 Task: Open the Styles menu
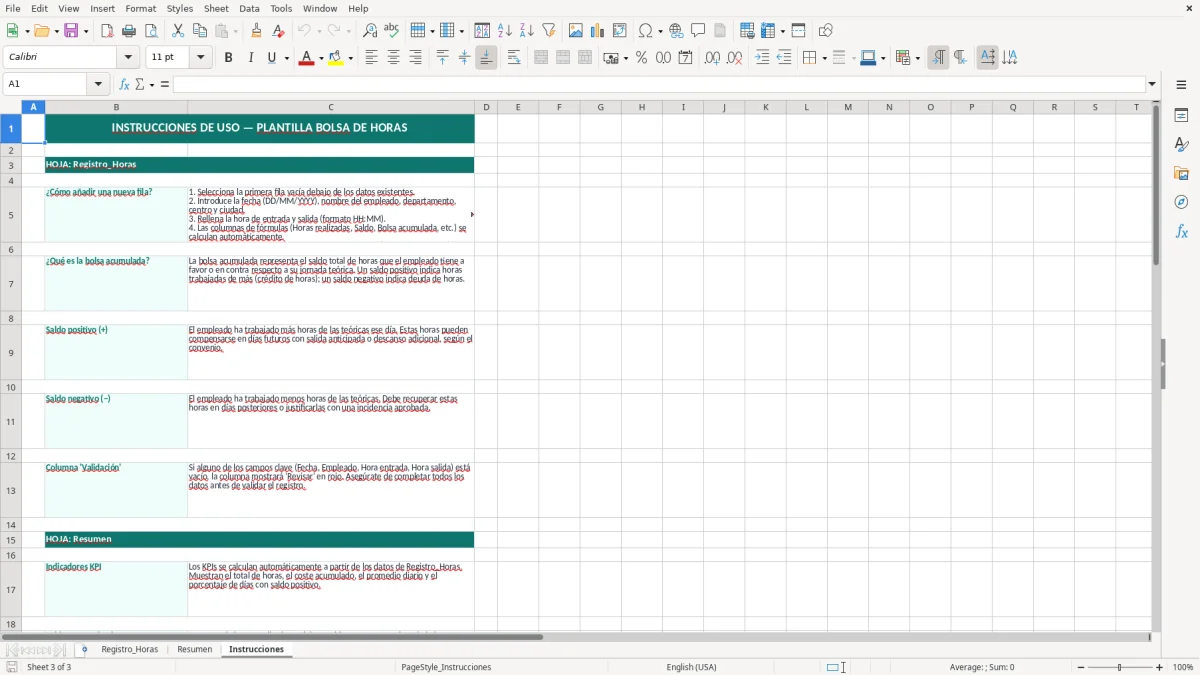point(180,8)
